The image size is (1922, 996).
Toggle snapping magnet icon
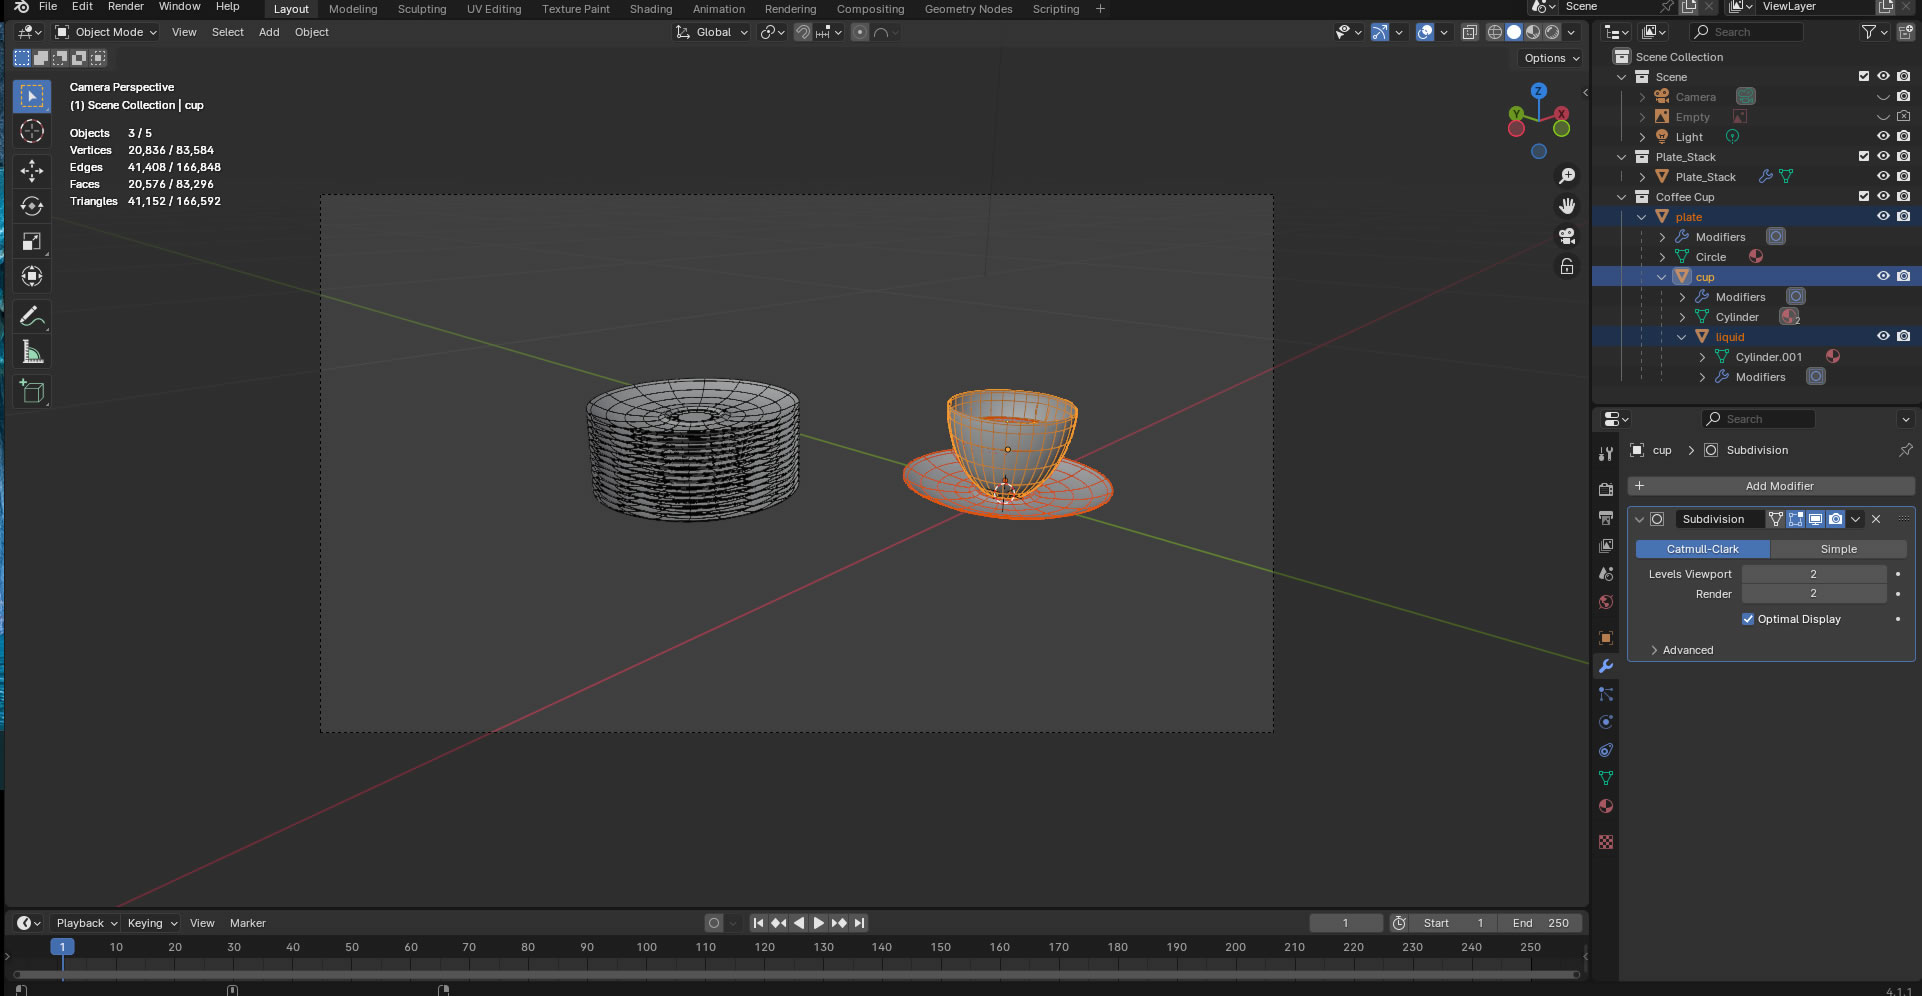pos(802,32)
